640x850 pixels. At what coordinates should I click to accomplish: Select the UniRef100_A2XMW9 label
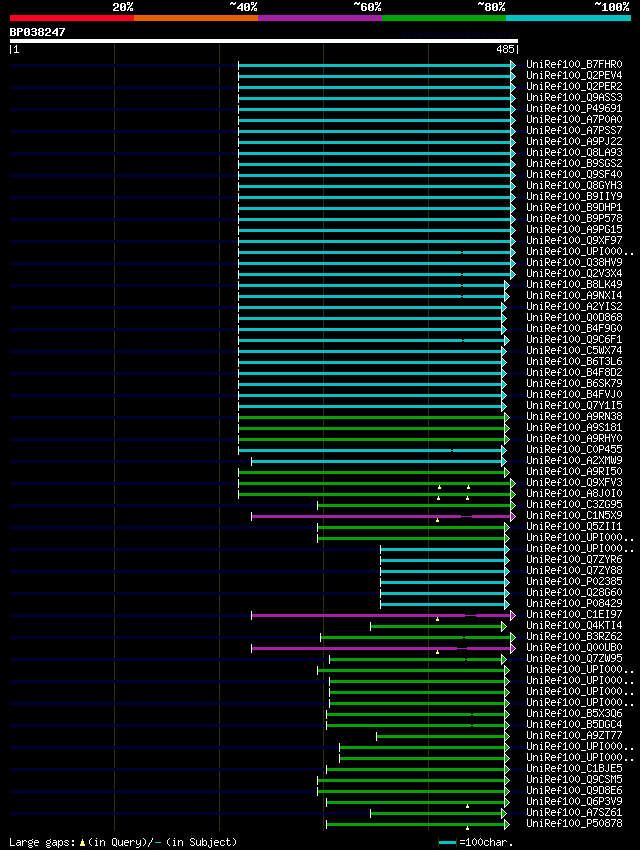coord(574,460)
